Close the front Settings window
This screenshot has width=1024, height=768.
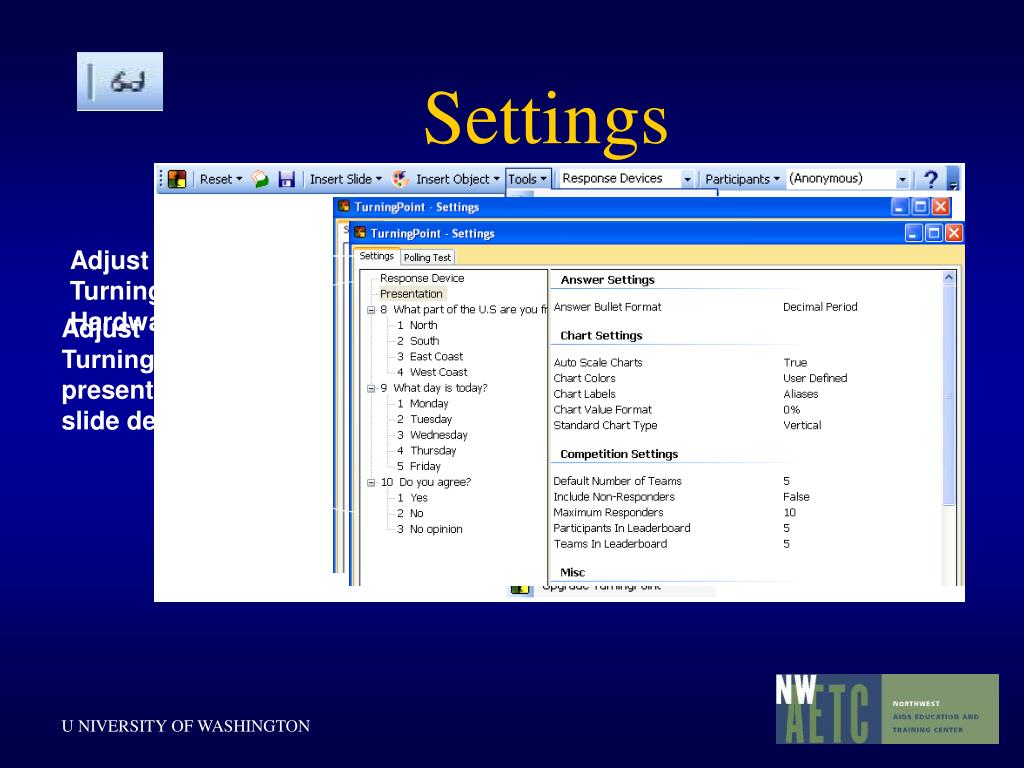(x=953, y=233)
